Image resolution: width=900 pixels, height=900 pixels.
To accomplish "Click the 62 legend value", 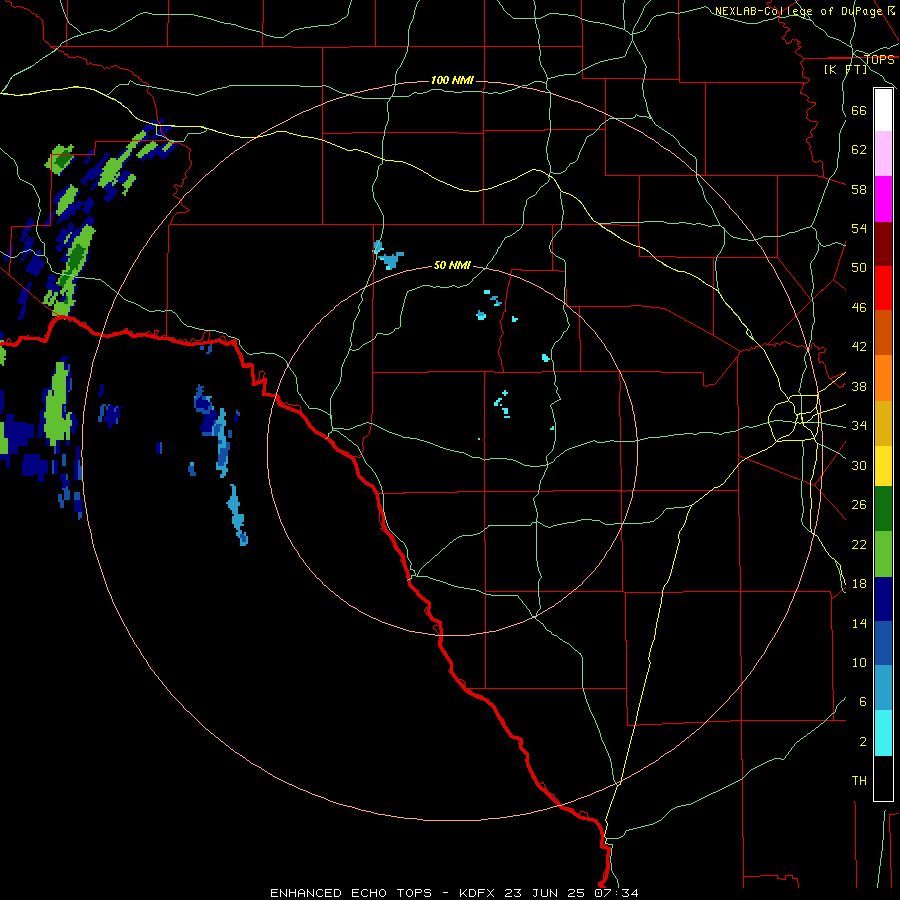I will pos(859,150).
